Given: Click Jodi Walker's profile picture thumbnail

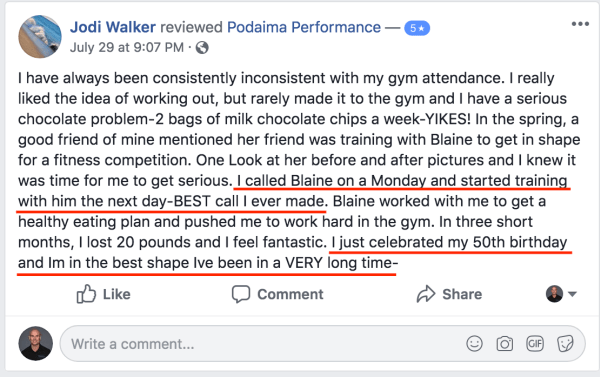Looking at the screenshot, I should click(x=40, y=37).
